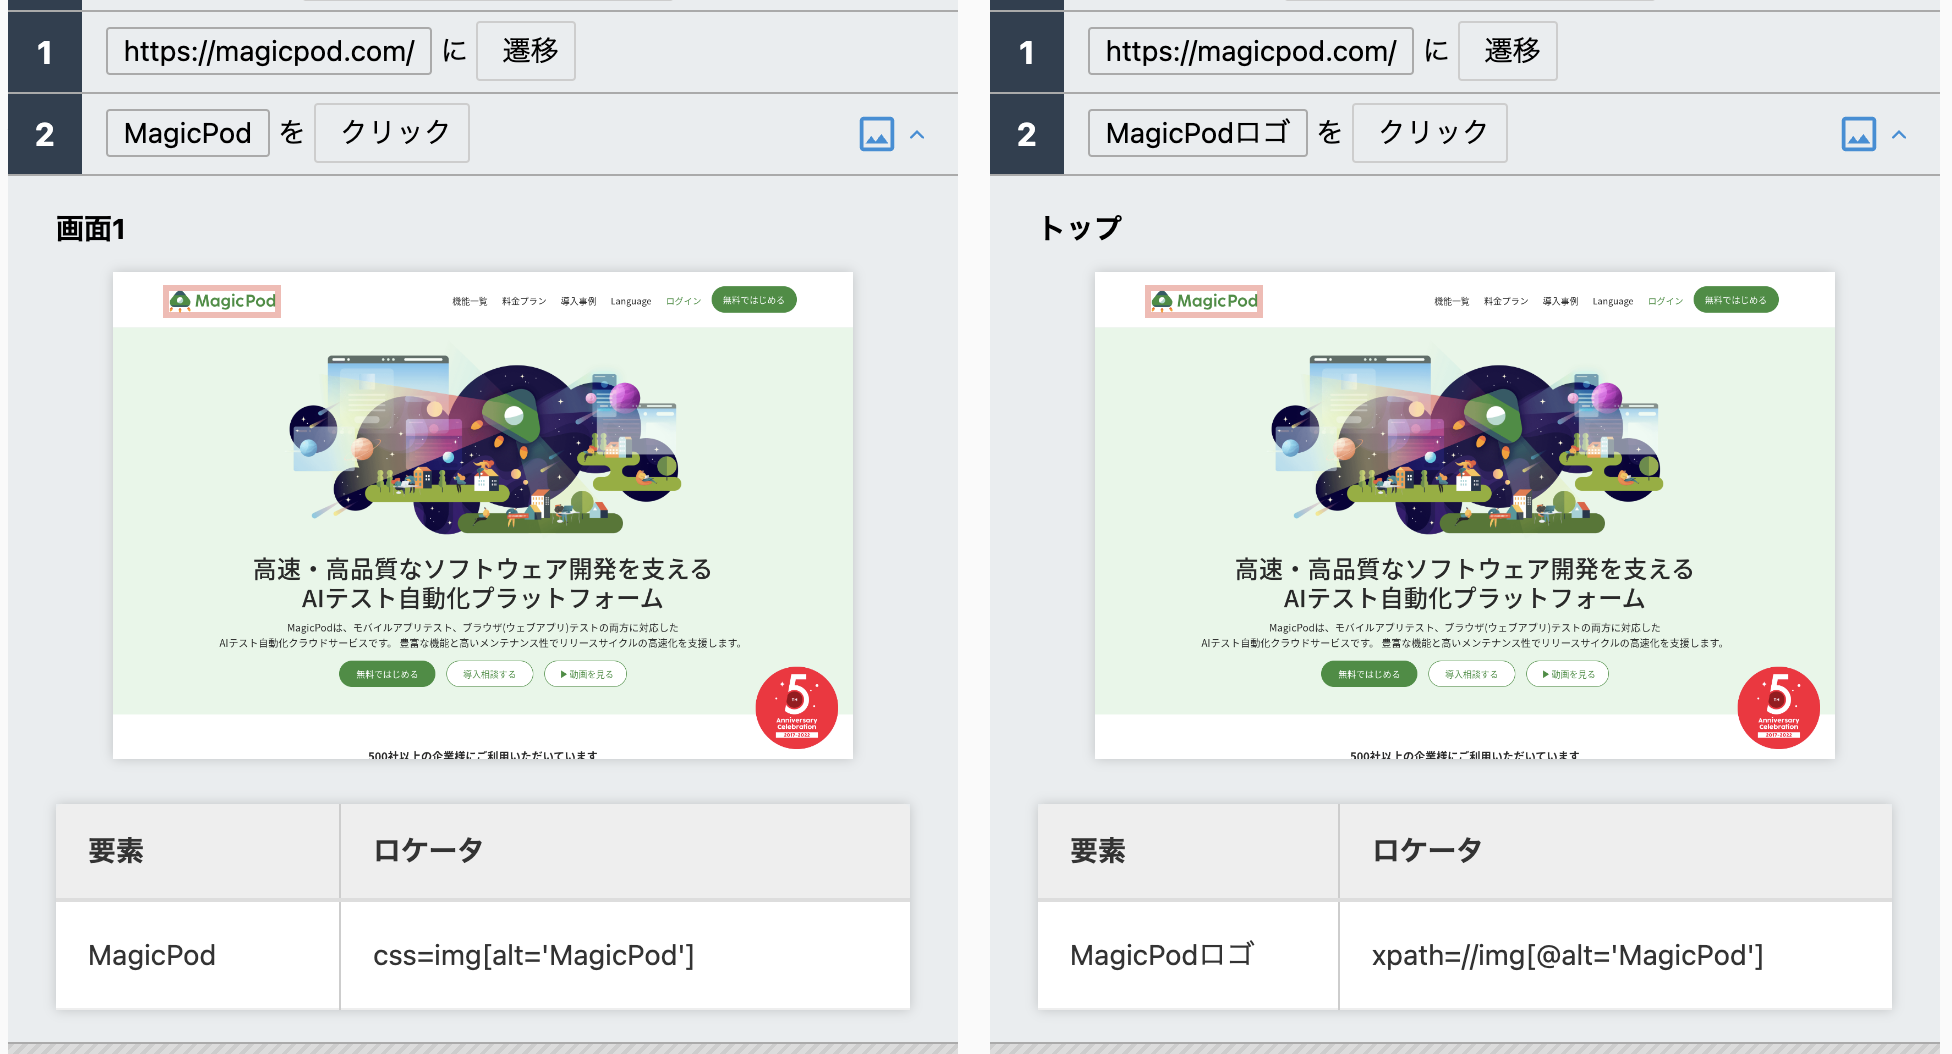Click the 画面1 screen title

coord(90,229)
